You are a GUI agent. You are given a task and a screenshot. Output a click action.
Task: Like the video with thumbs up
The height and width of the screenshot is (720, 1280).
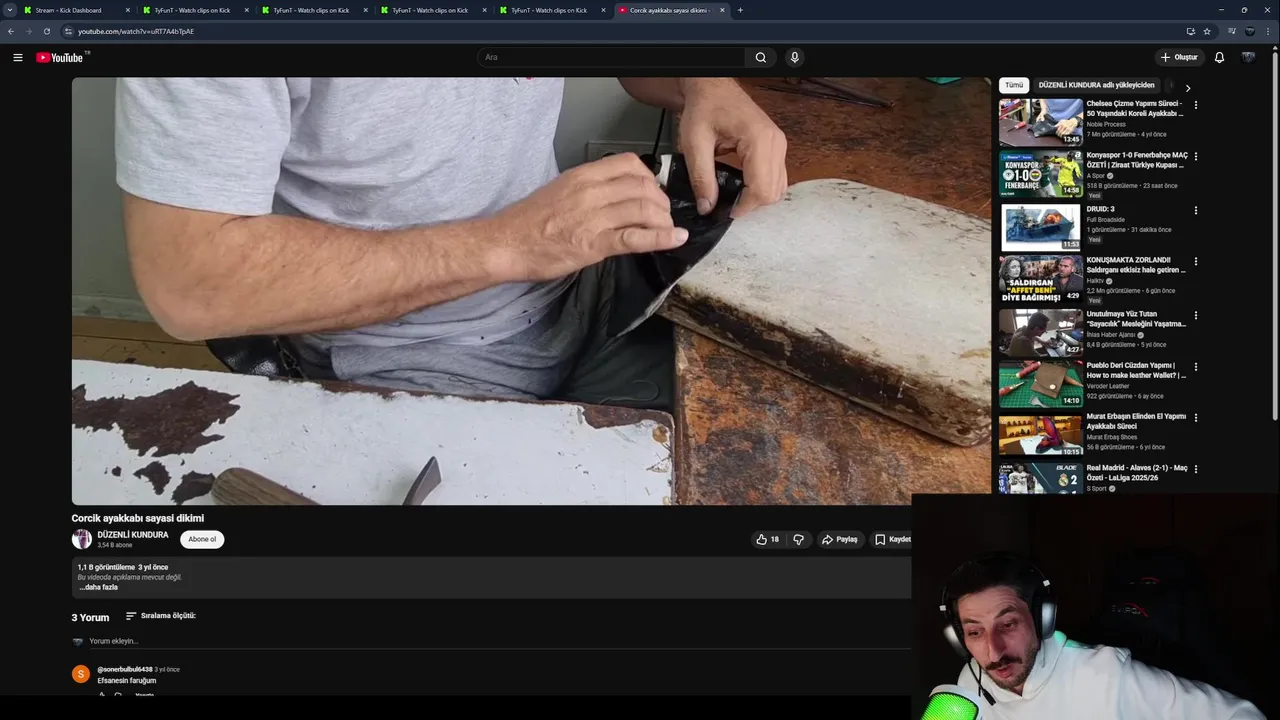click(768, 539)
